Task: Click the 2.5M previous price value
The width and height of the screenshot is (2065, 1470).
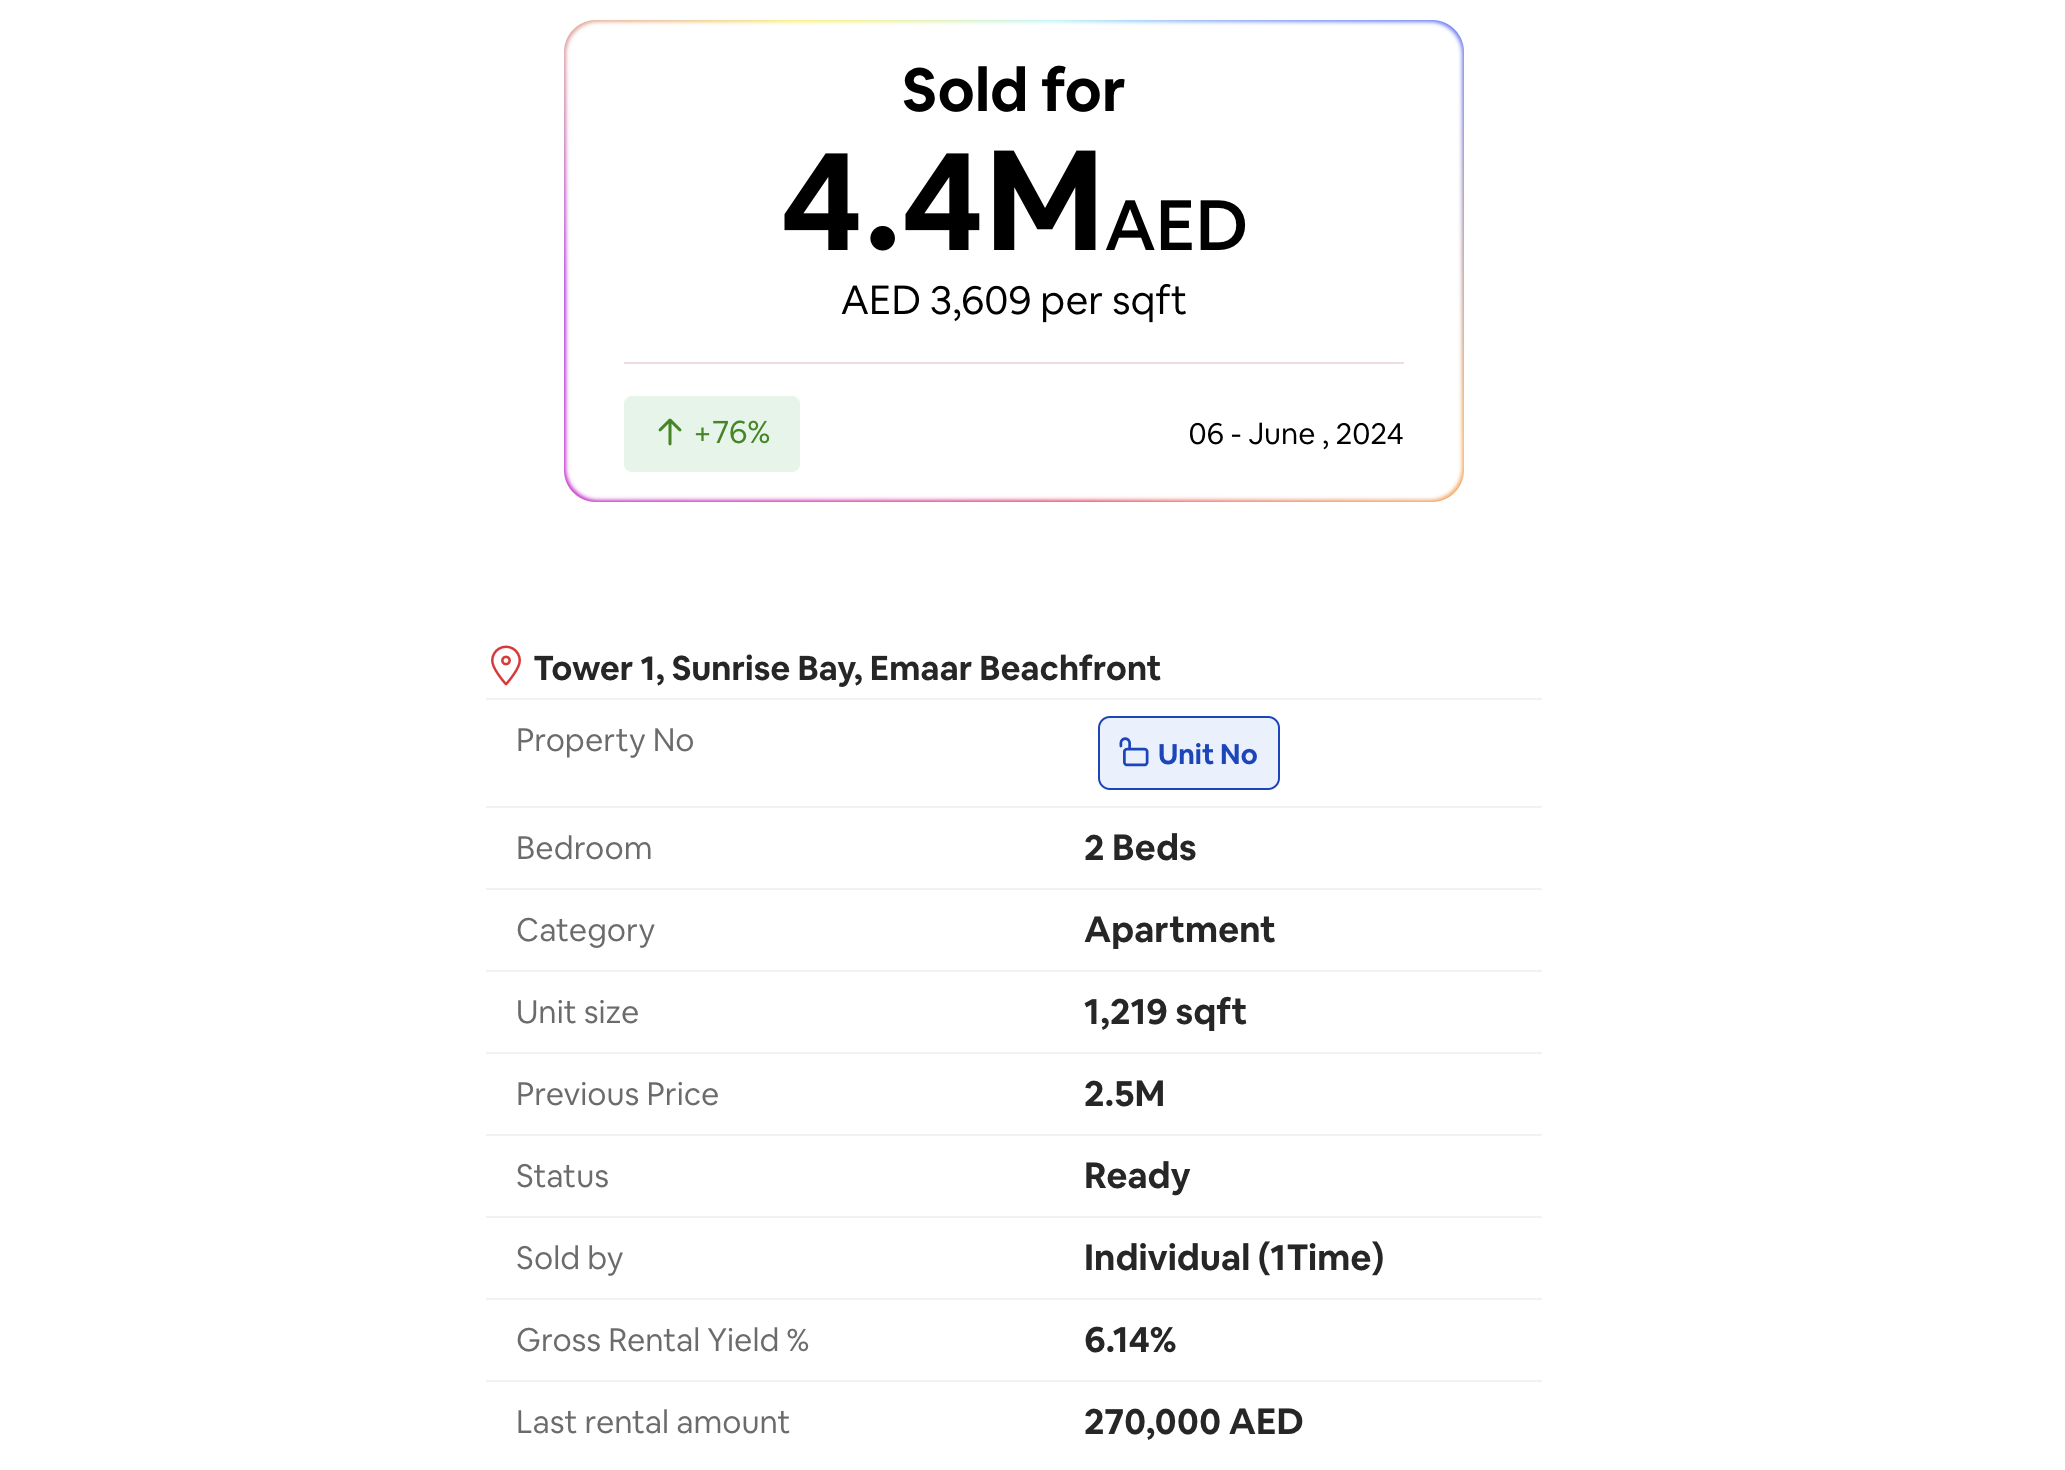Action: (1124, 1094)
